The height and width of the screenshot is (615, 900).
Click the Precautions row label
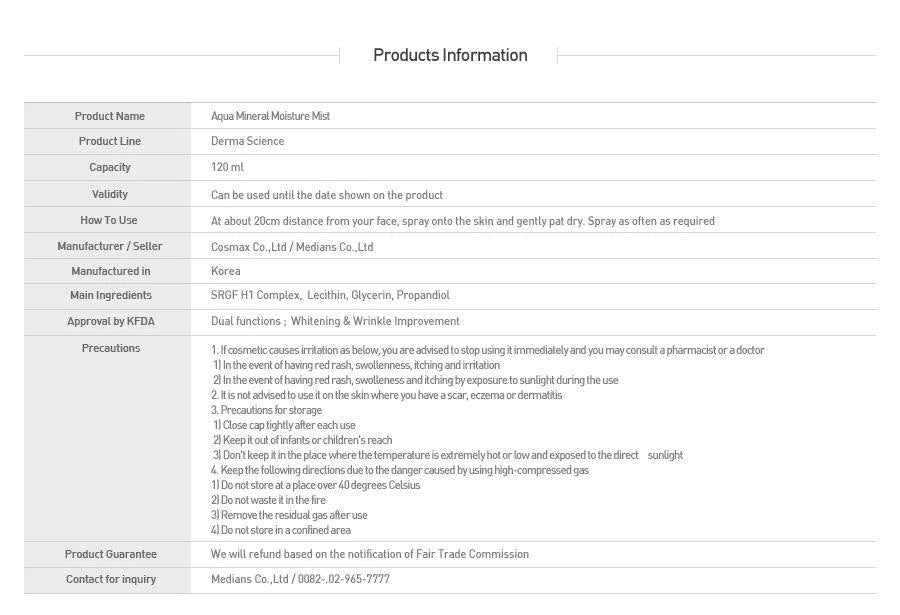click(x=110, y=349)
